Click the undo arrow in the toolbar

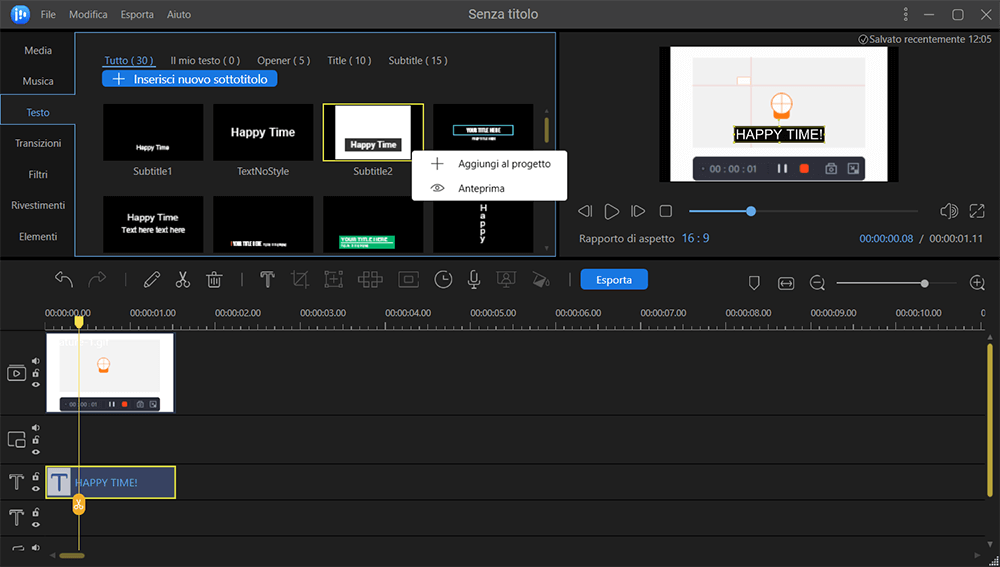tap(64, 280)
